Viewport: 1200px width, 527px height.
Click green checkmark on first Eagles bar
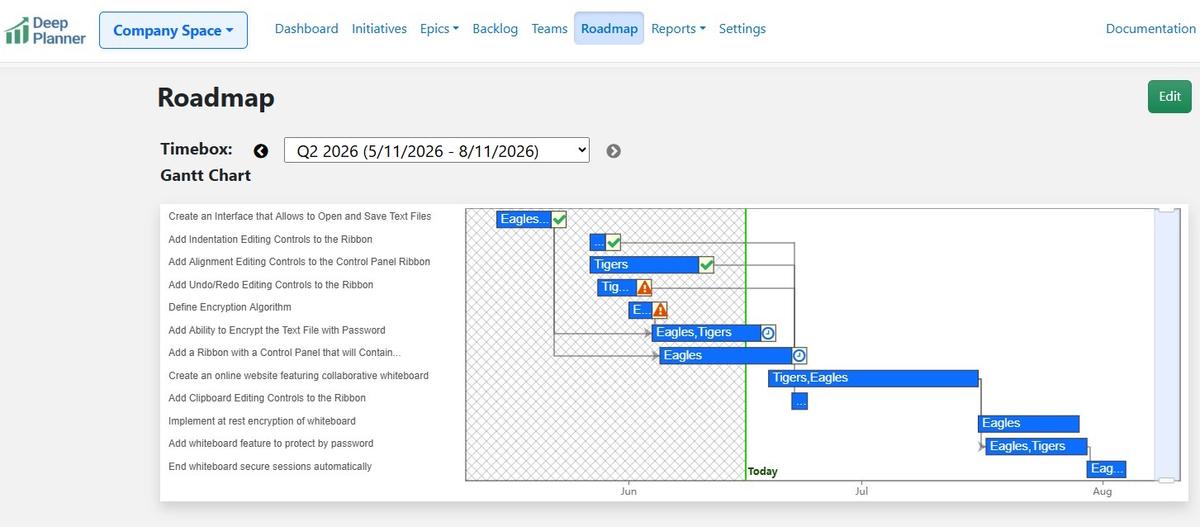[x=559, y=219]
